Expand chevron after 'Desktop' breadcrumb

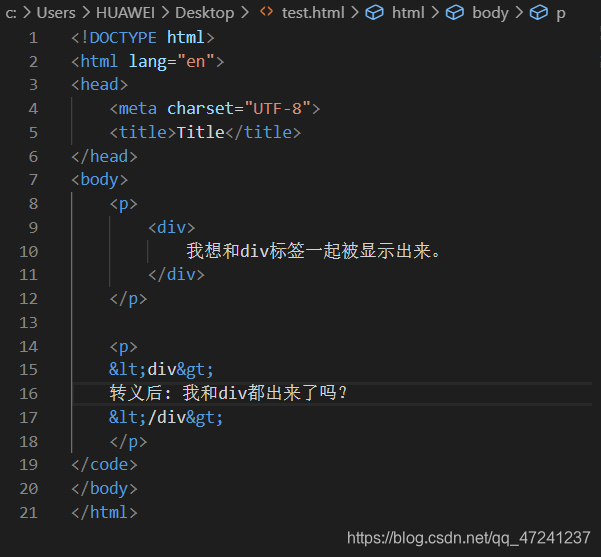click(x=245, y=13)
